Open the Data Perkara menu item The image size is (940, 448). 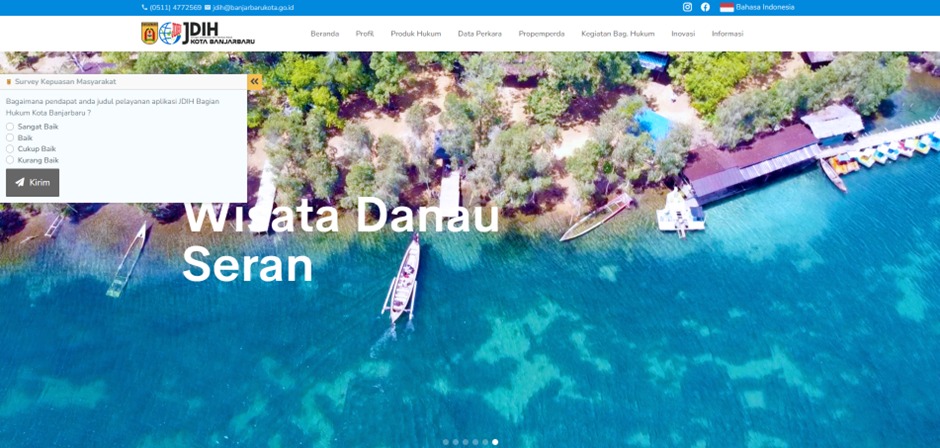tap(479, 34)
